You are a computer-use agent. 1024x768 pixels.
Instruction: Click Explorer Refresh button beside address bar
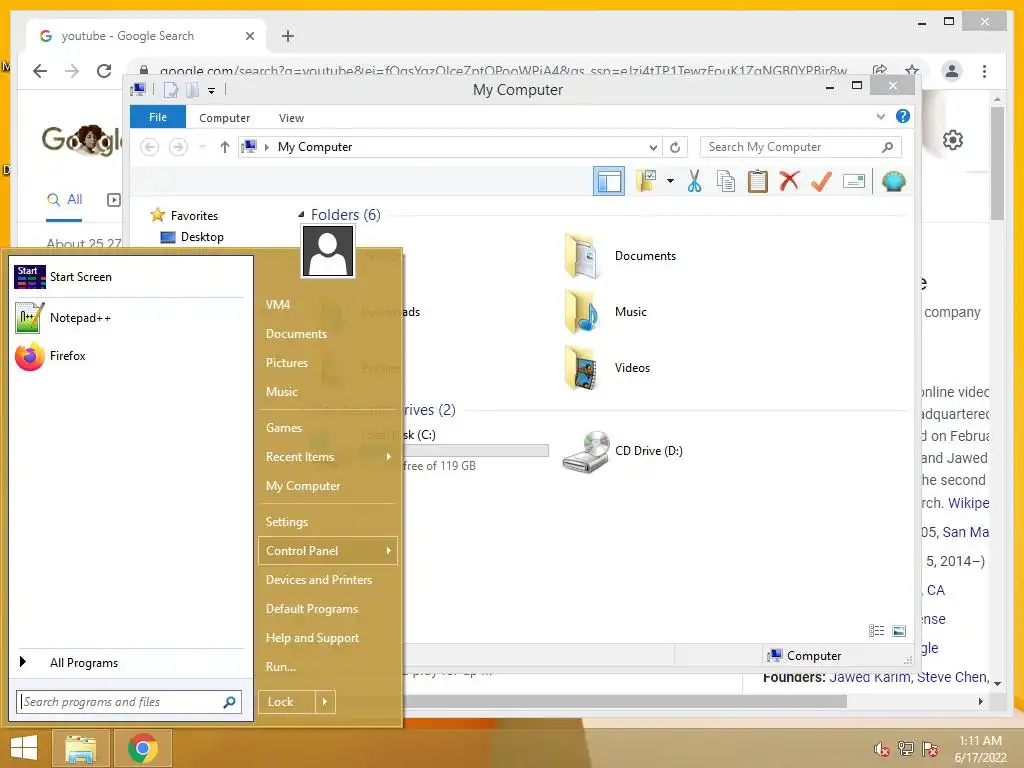[675, 148]
